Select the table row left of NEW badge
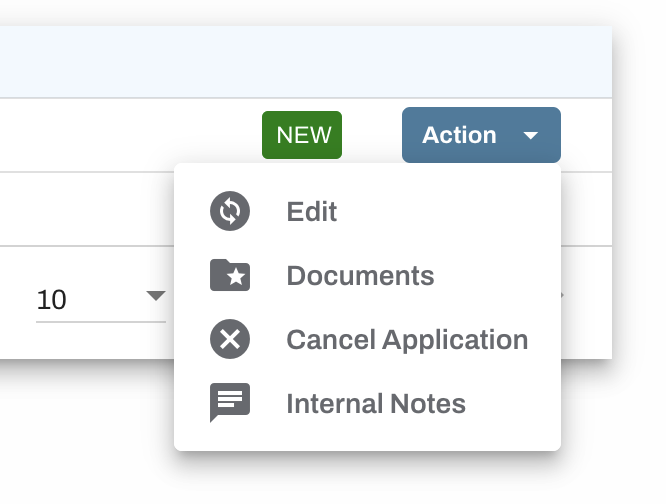Viewport: 666px width, 504px height. pyautogui.click(x=127, y=135)
